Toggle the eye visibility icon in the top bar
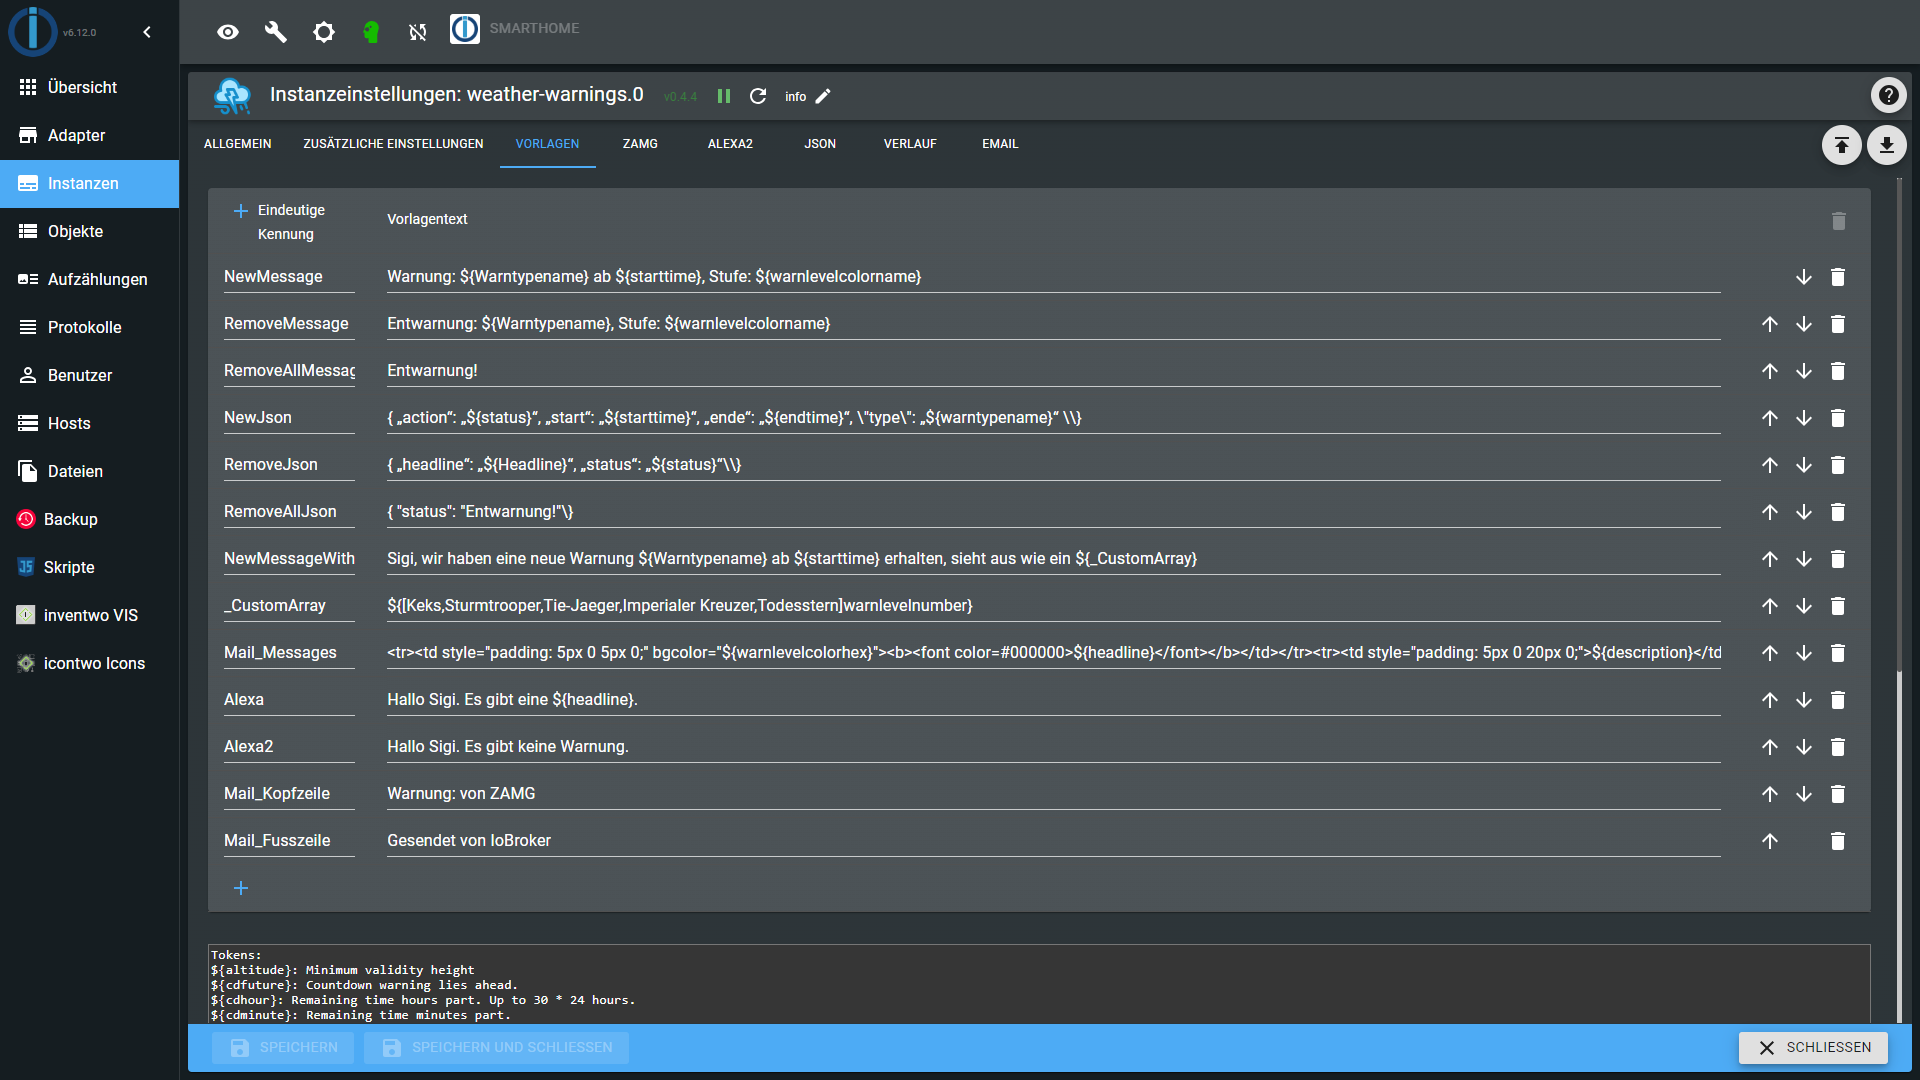The height and width of the screenshot is (1080, 1920). pos(228,32)
